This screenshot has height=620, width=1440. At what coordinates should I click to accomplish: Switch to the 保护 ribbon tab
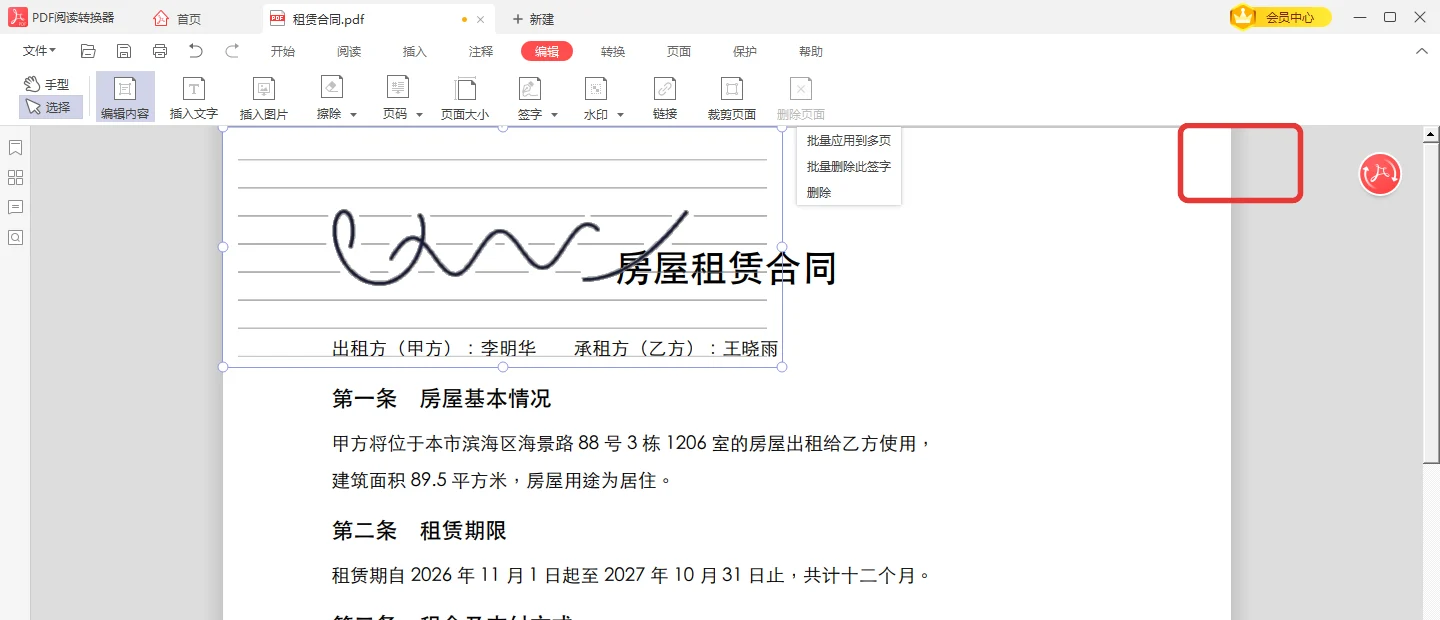[745, 52]
